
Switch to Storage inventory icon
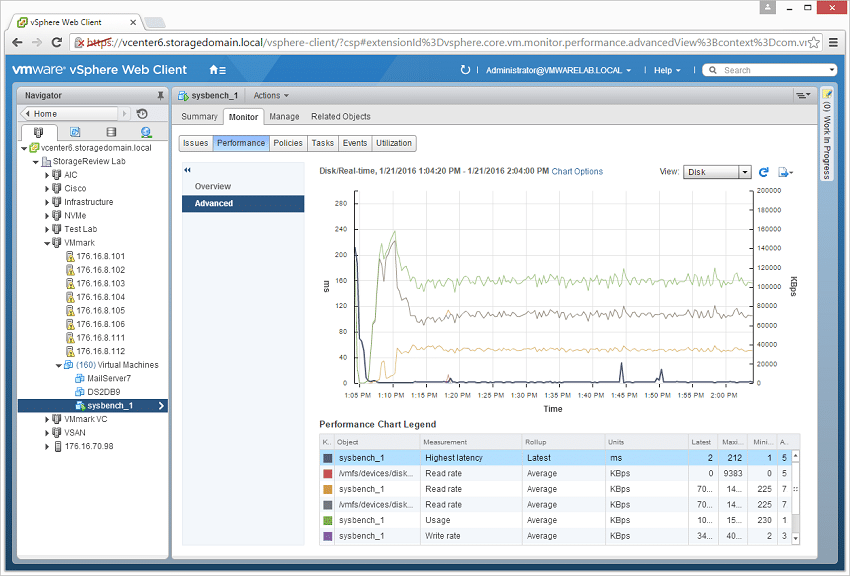tap(111, 132)
